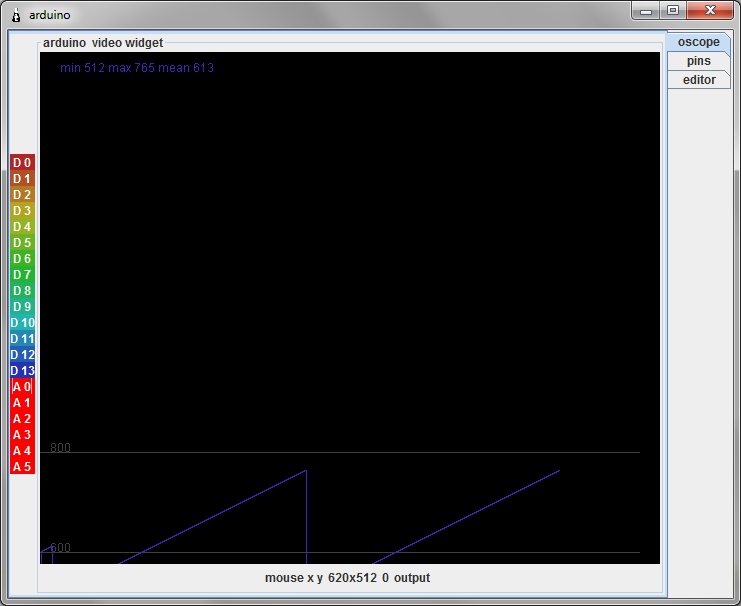Select digital pin D 2 button
Image resolution: width=741 pixels, height=606 pixels.
click(22, 195)
